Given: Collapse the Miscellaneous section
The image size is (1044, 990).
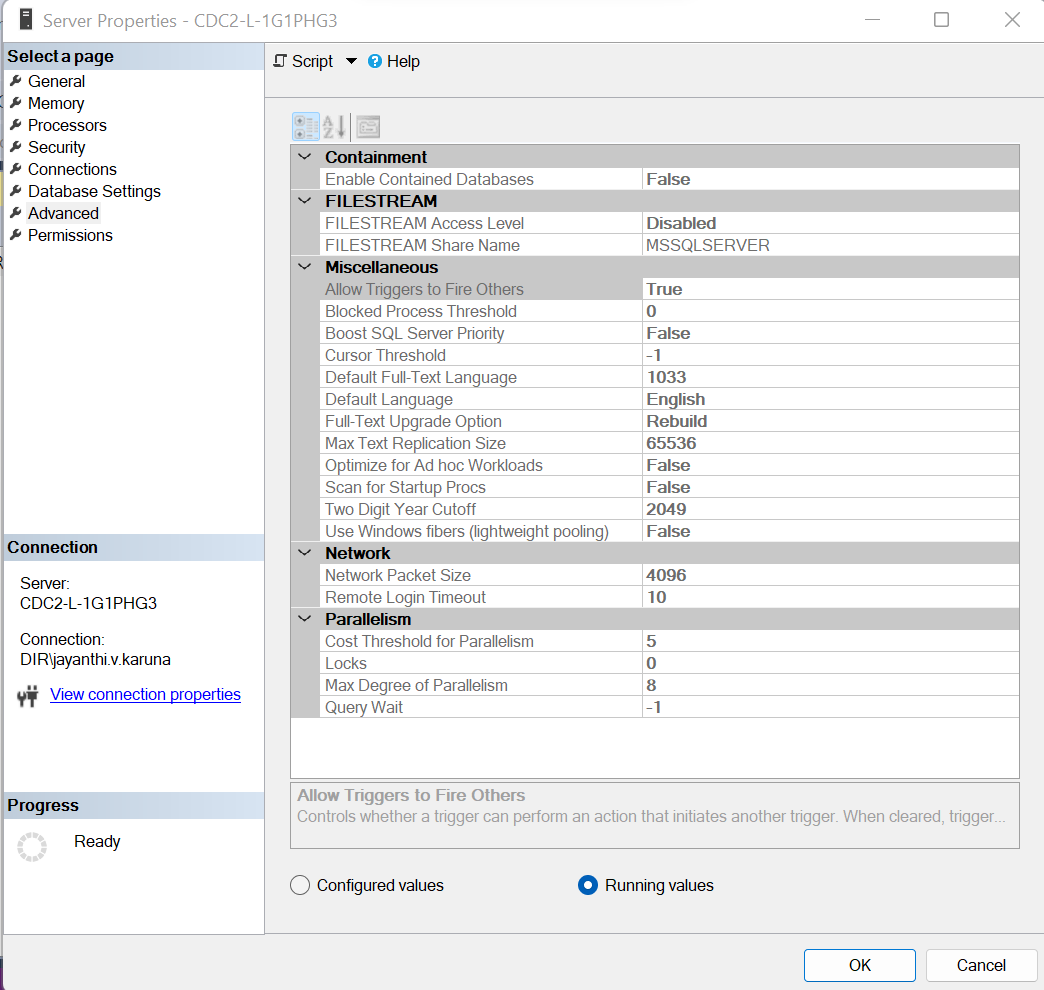Looking at the screenshot, I should 305,267.
